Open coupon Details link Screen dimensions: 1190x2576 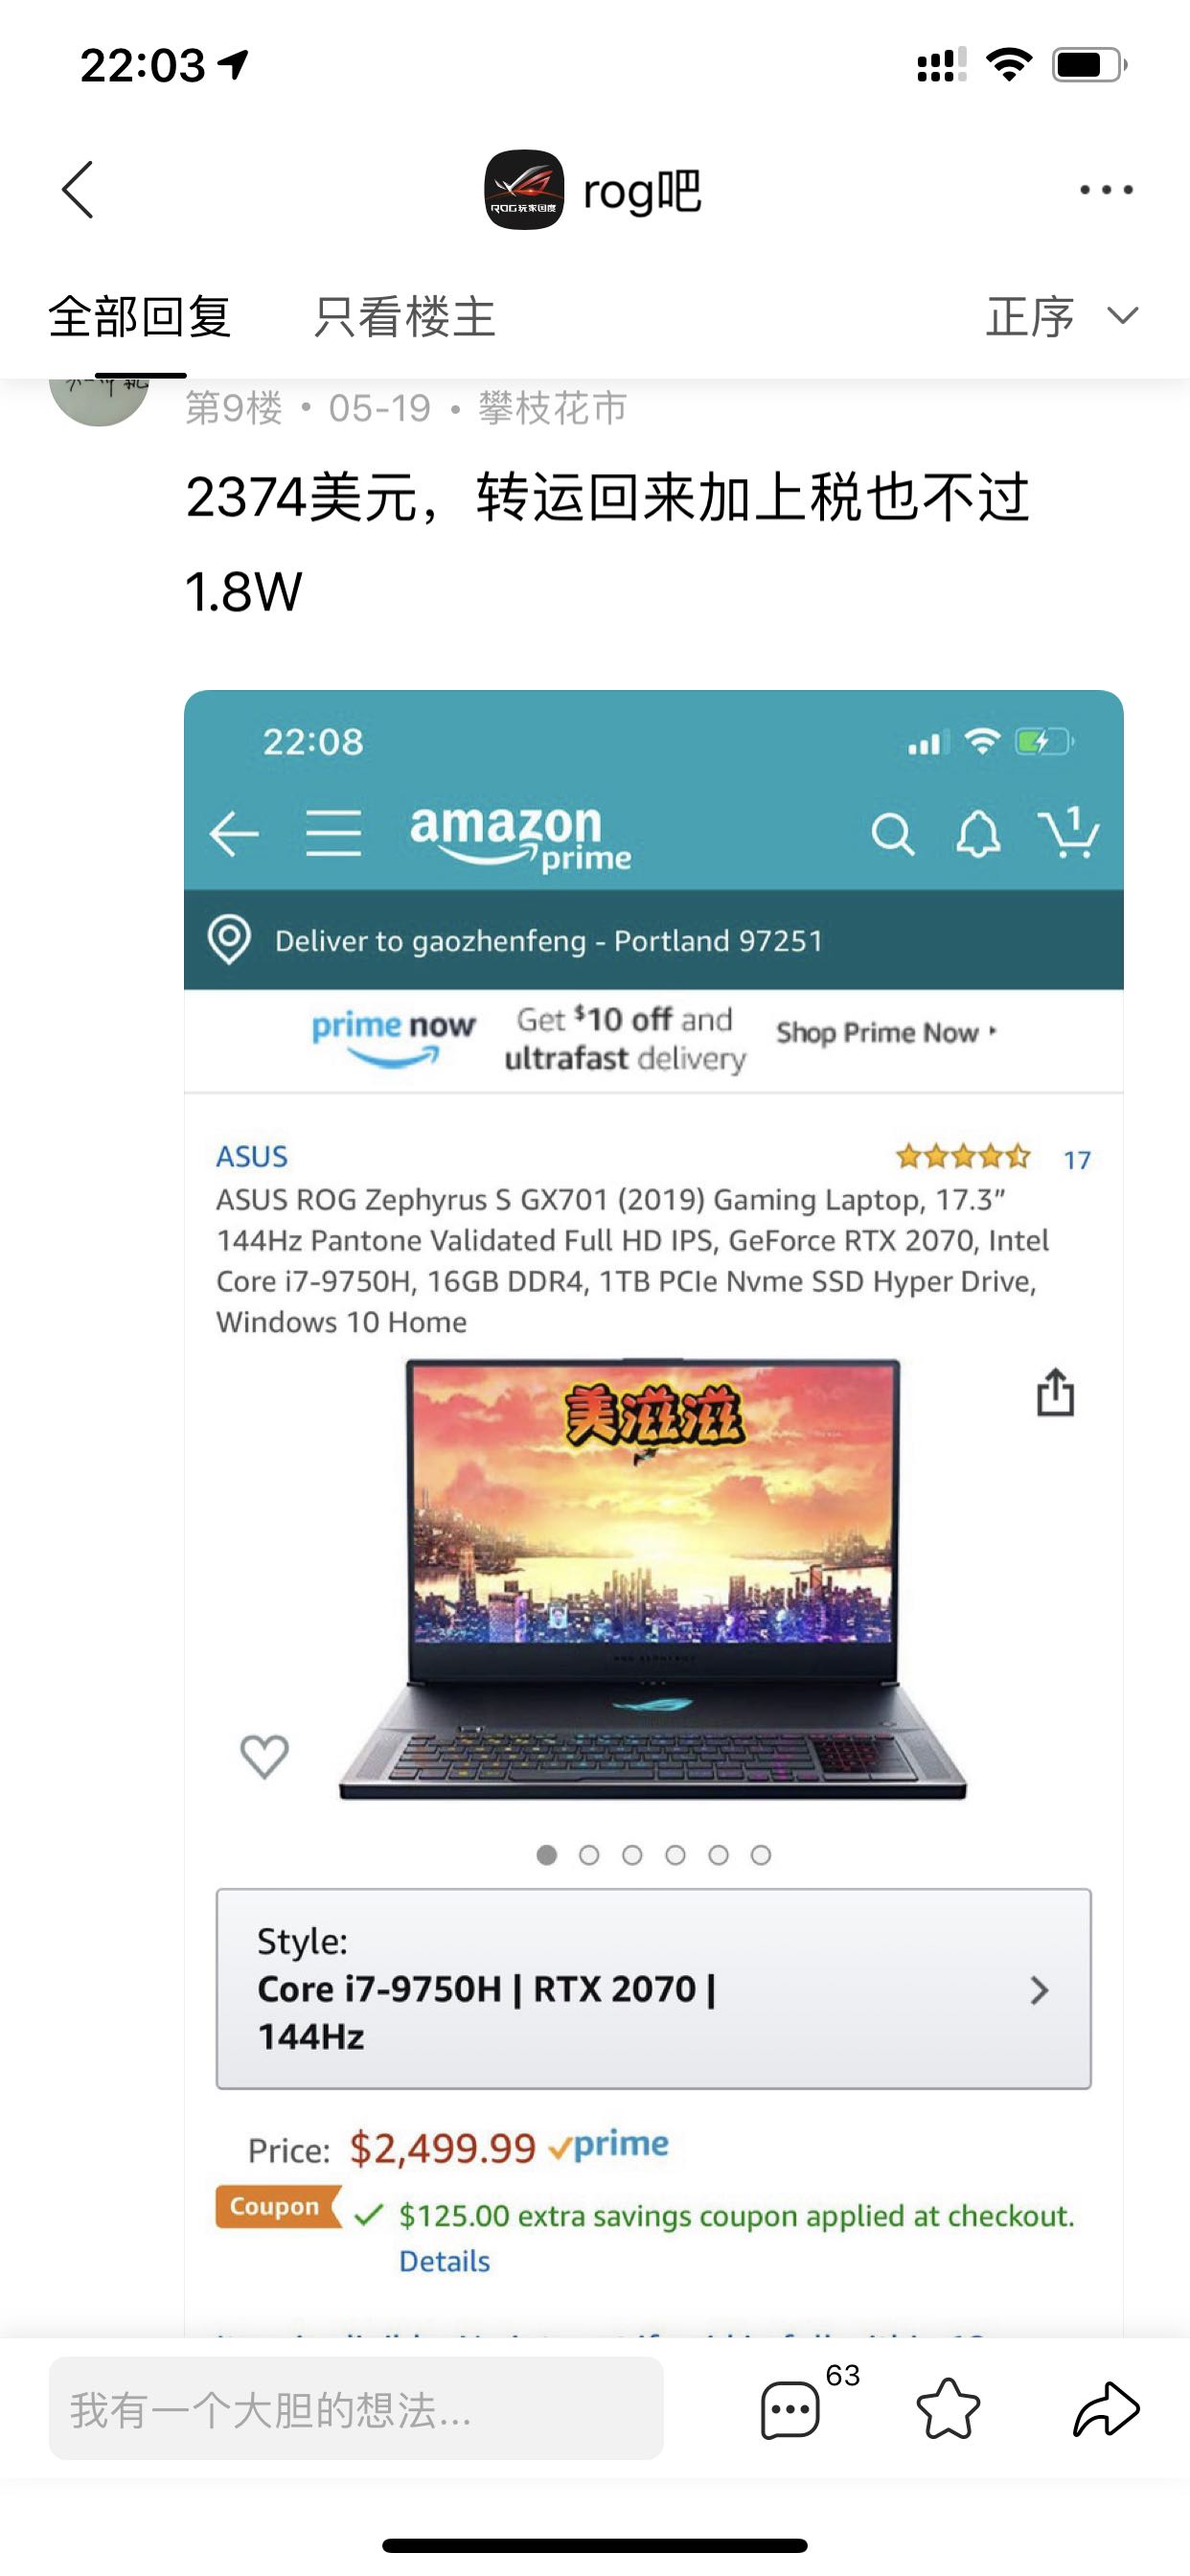coord(444,2261)
